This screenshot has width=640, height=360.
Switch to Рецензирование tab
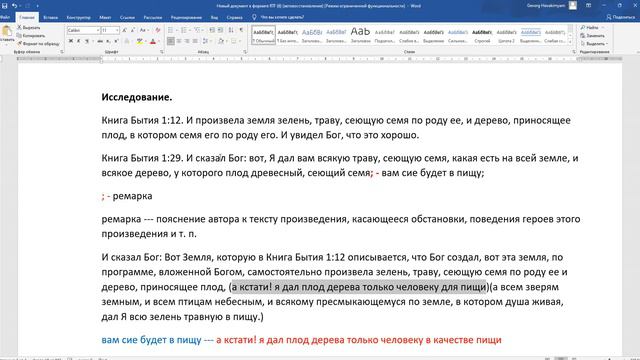tap(186, 18)
